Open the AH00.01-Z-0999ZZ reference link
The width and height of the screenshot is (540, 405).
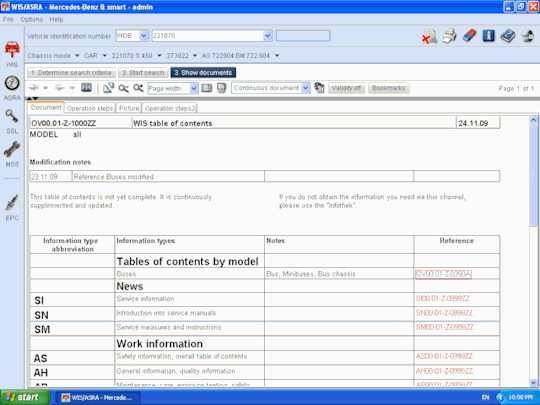(x=444, y=371)
